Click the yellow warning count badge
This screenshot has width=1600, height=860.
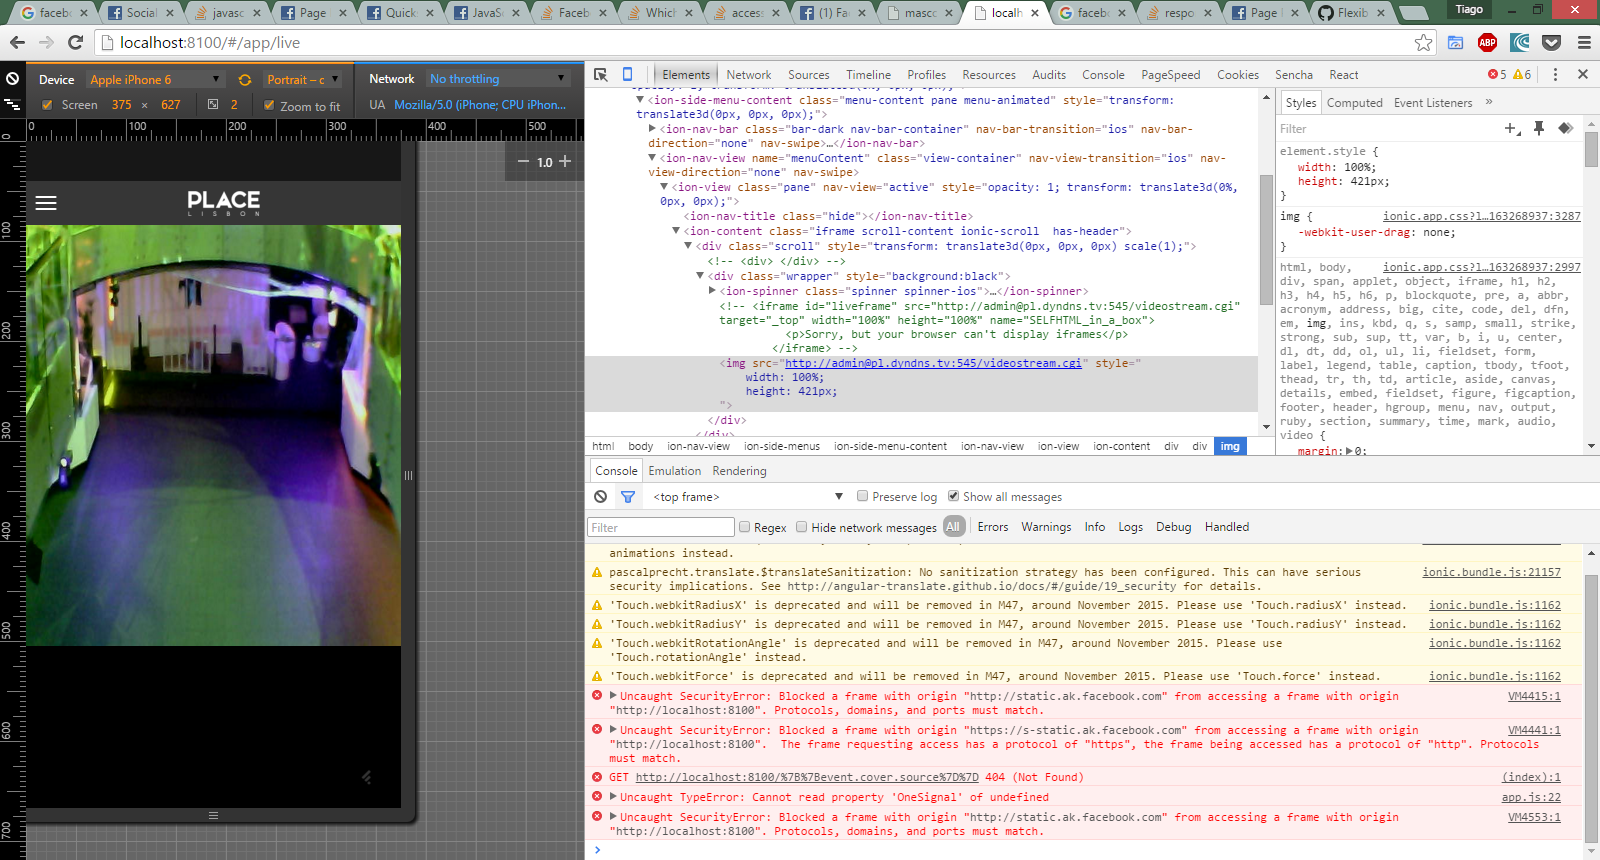click(1522, 75)
